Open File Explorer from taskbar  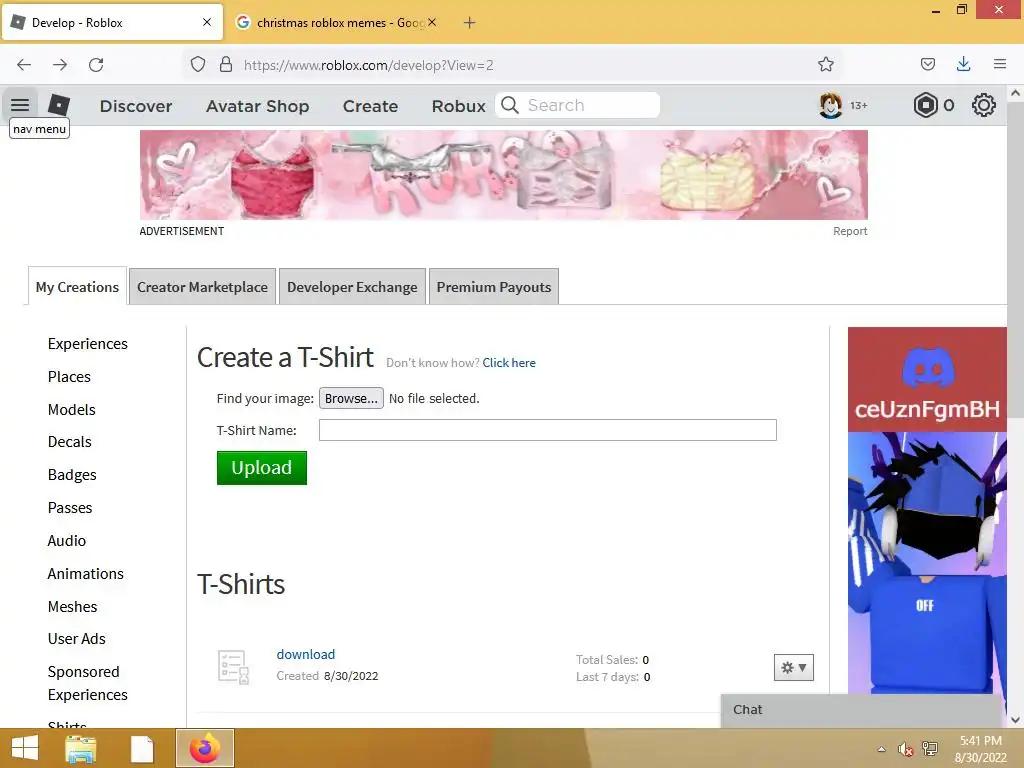[x=81, y=748]
